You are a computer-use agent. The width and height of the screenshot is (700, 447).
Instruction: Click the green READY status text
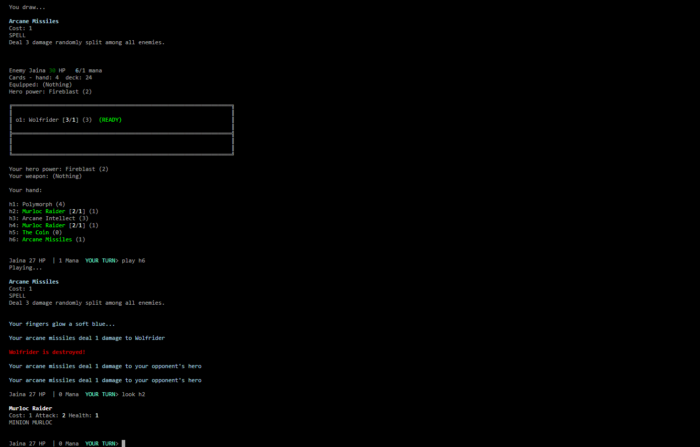click(110, 119)
